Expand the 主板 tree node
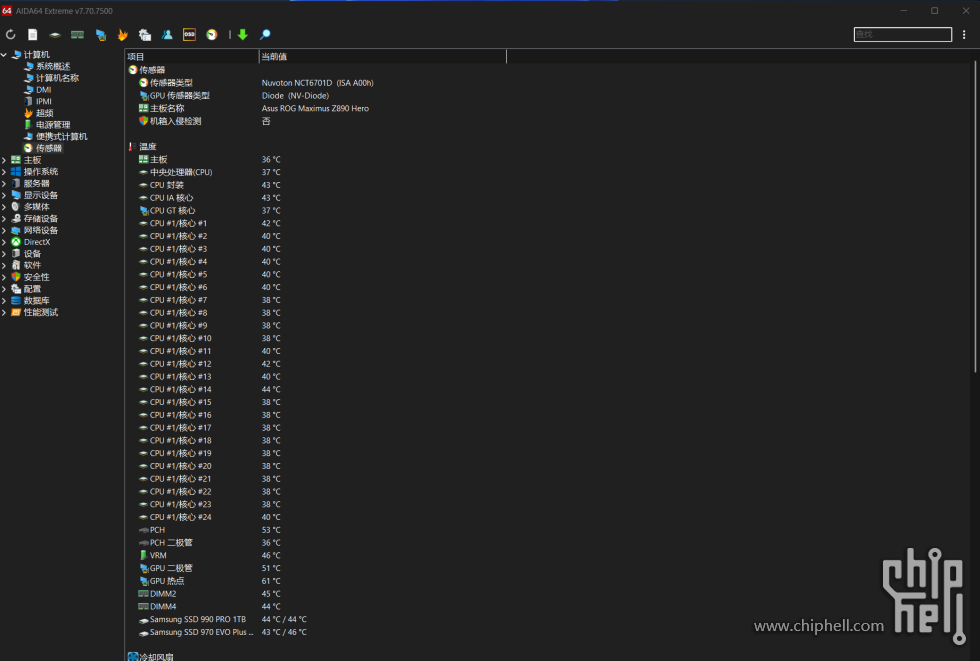Viewport: 980px width, 661px height. (x=4, y=160)
